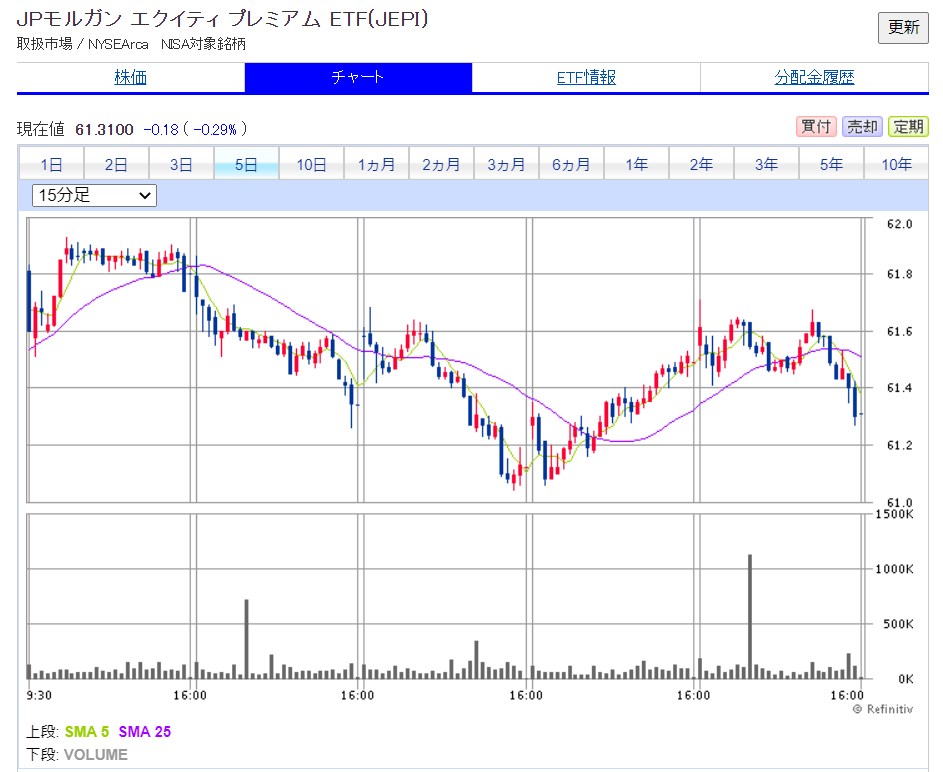This screenshot has height=772, width=943.
Task: Click the NISA対象銘柄 label
Action: (x=203, y=44)
